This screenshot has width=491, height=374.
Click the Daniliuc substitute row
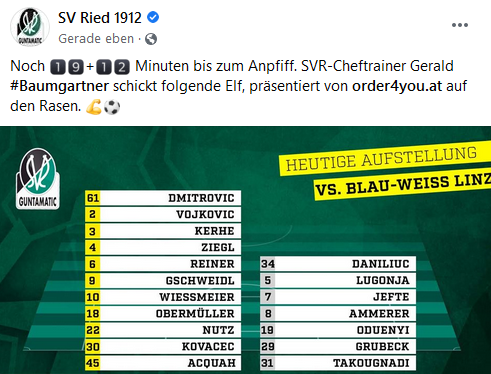click(338, 264)
